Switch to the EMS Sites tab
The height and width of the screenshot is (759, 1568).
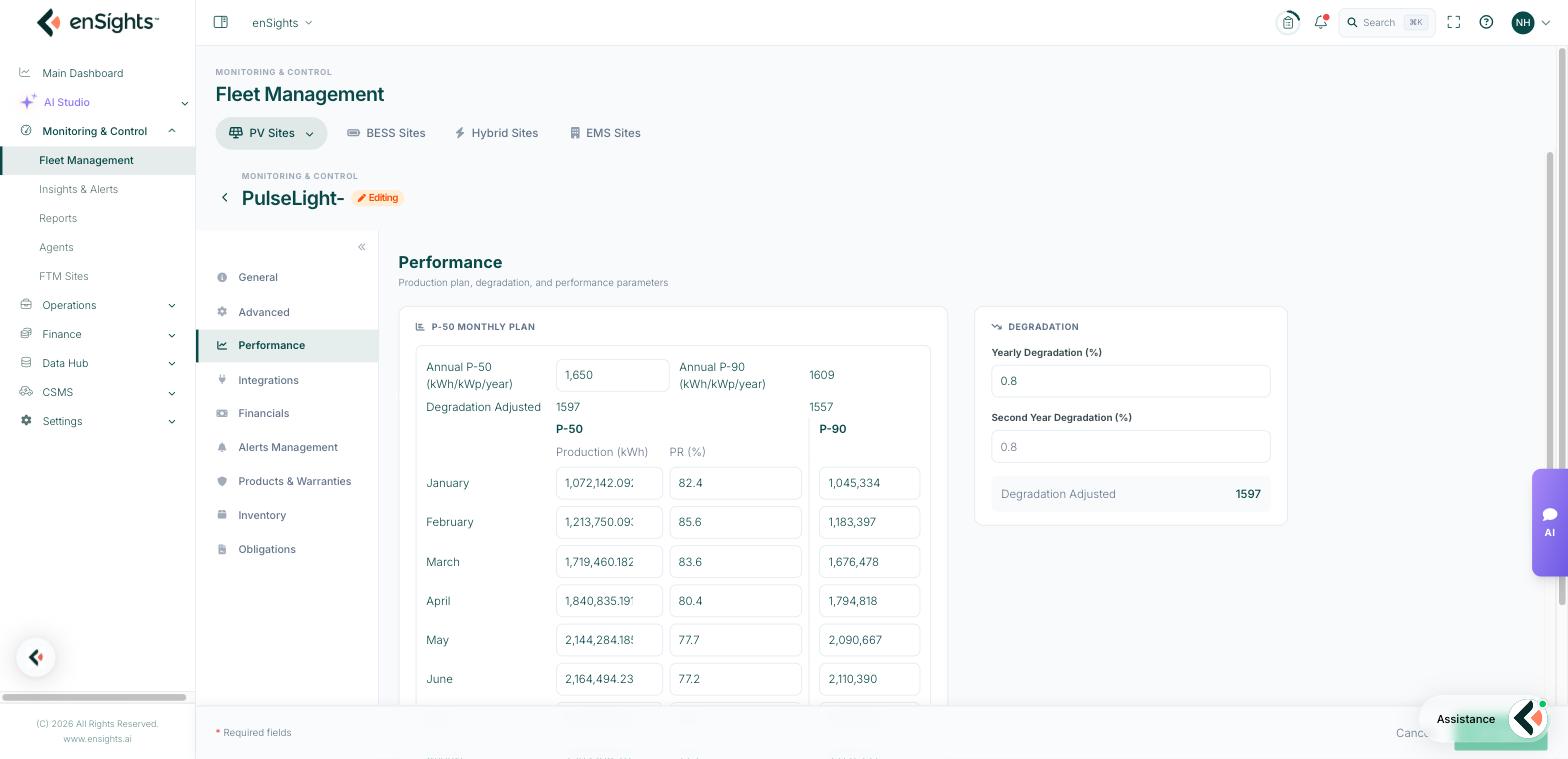605,133
